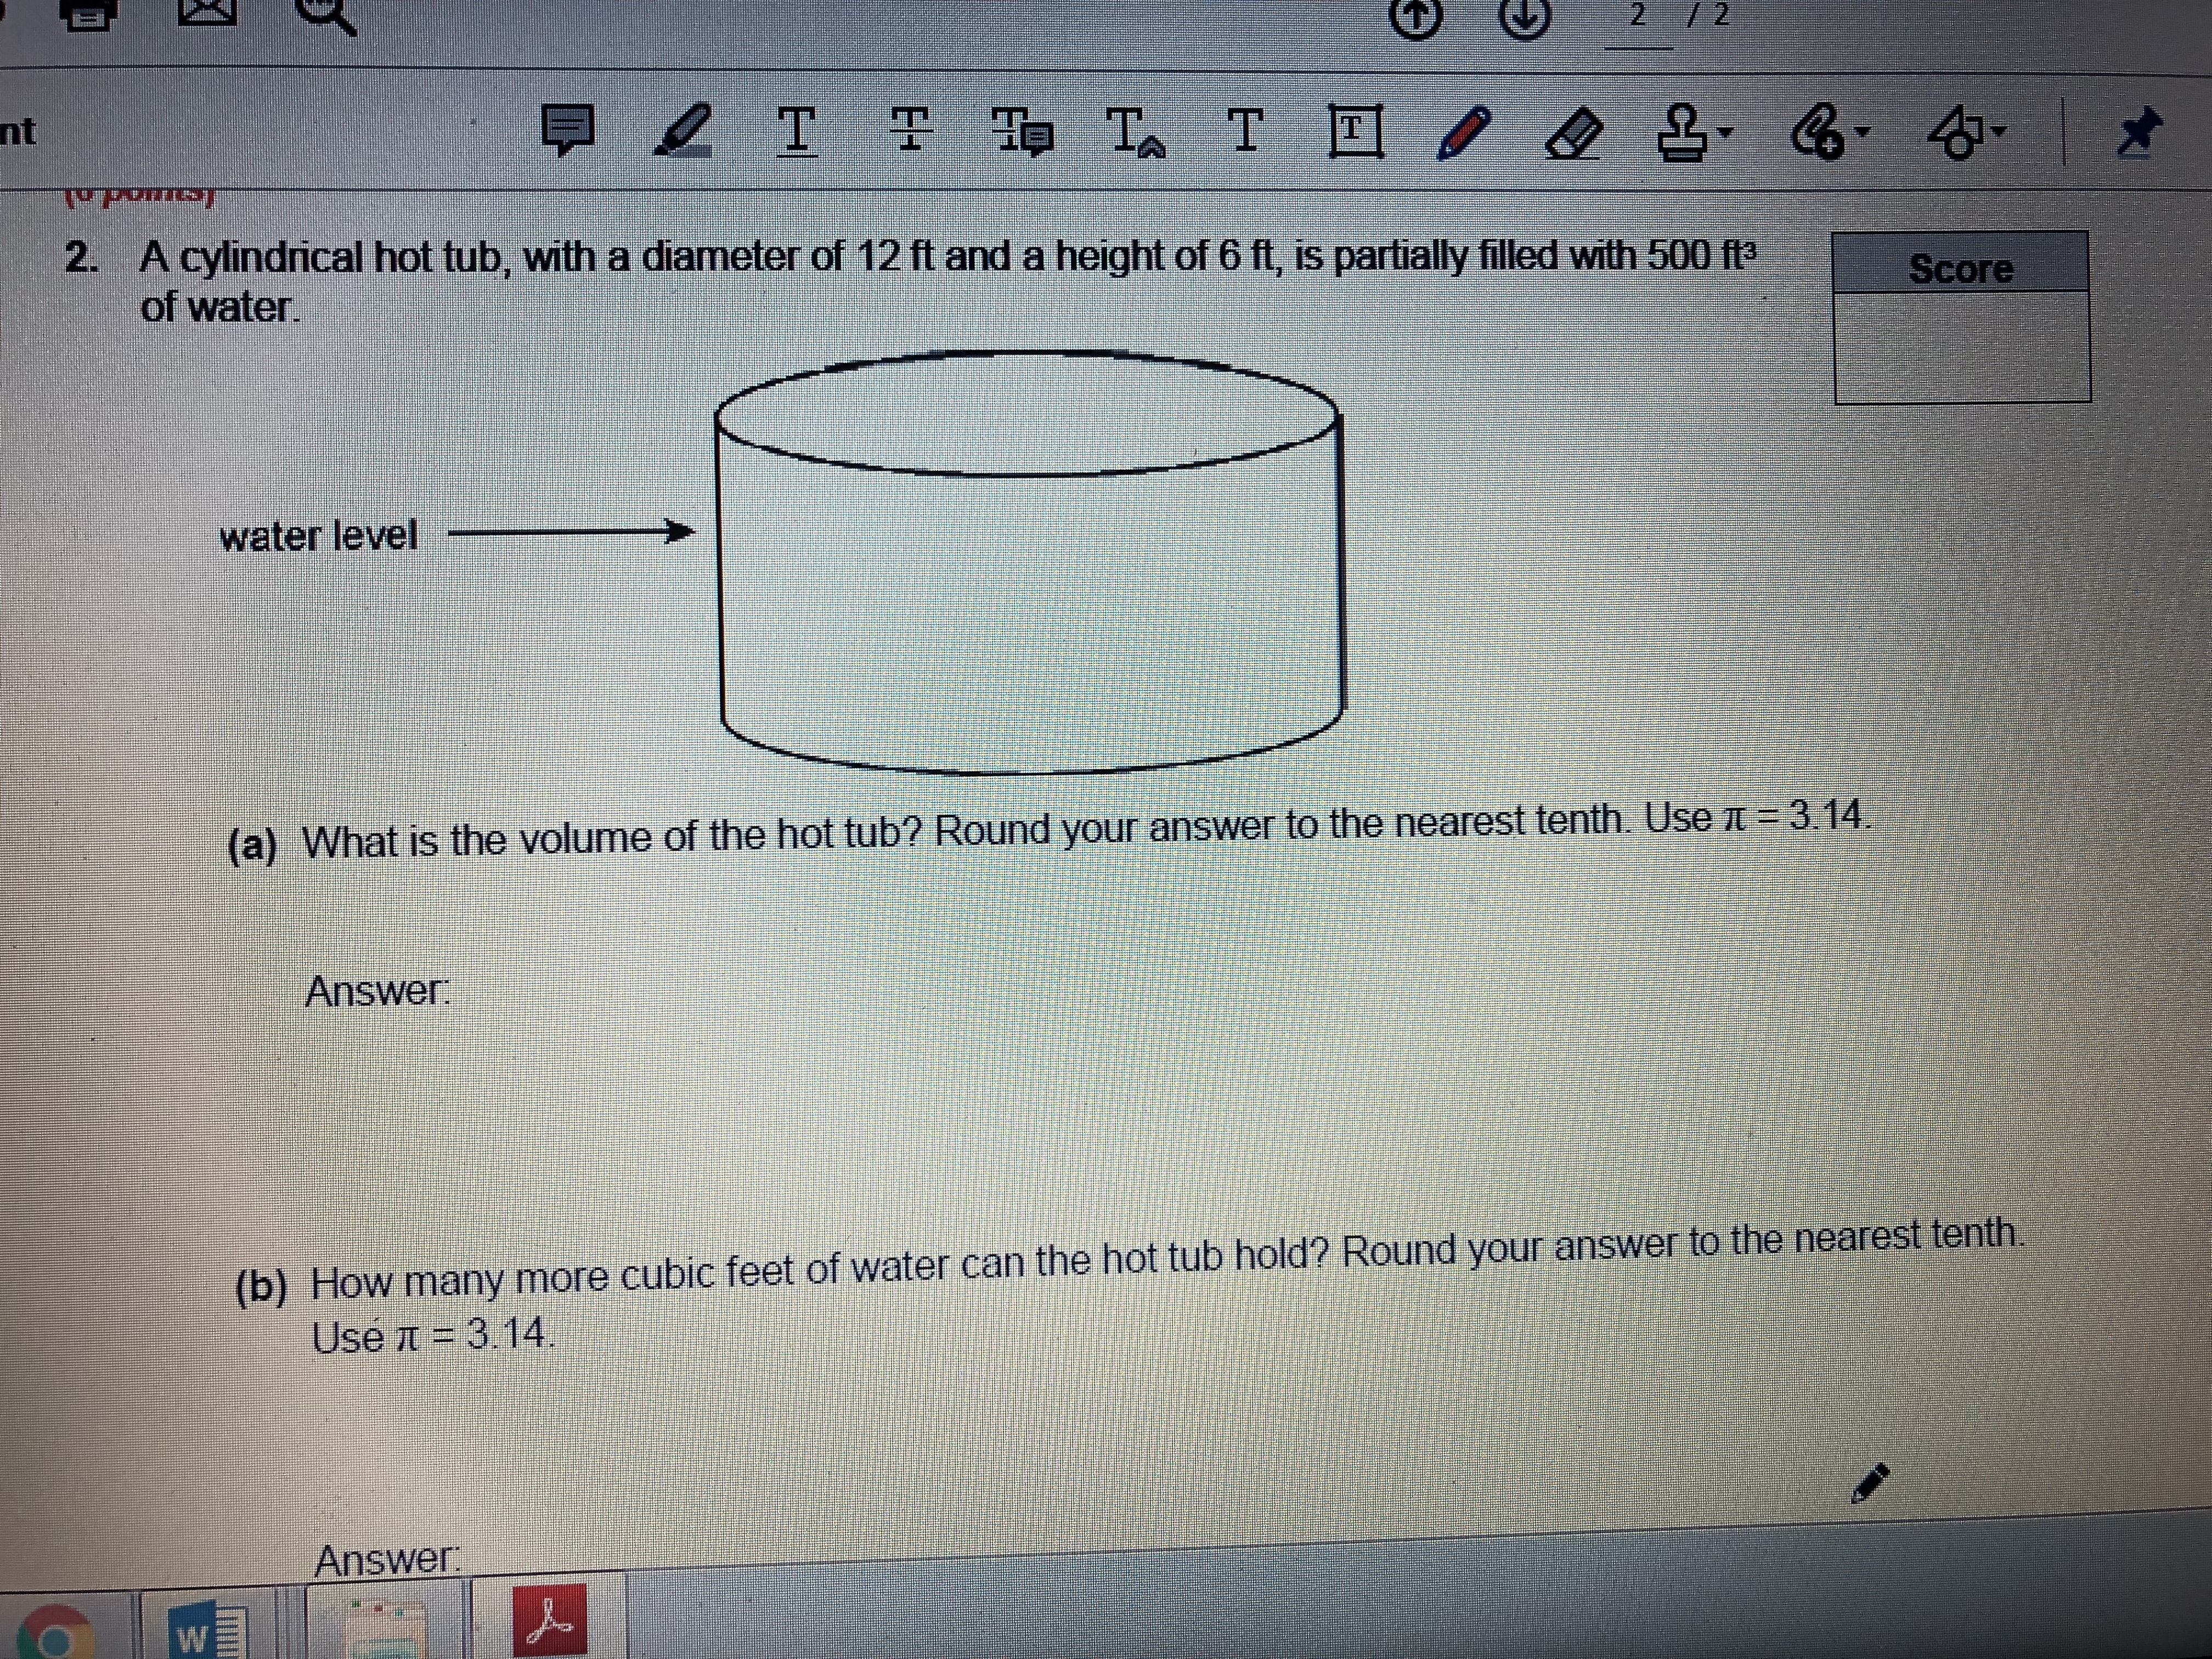Go to next page with down arrow

coord(1524,17)
